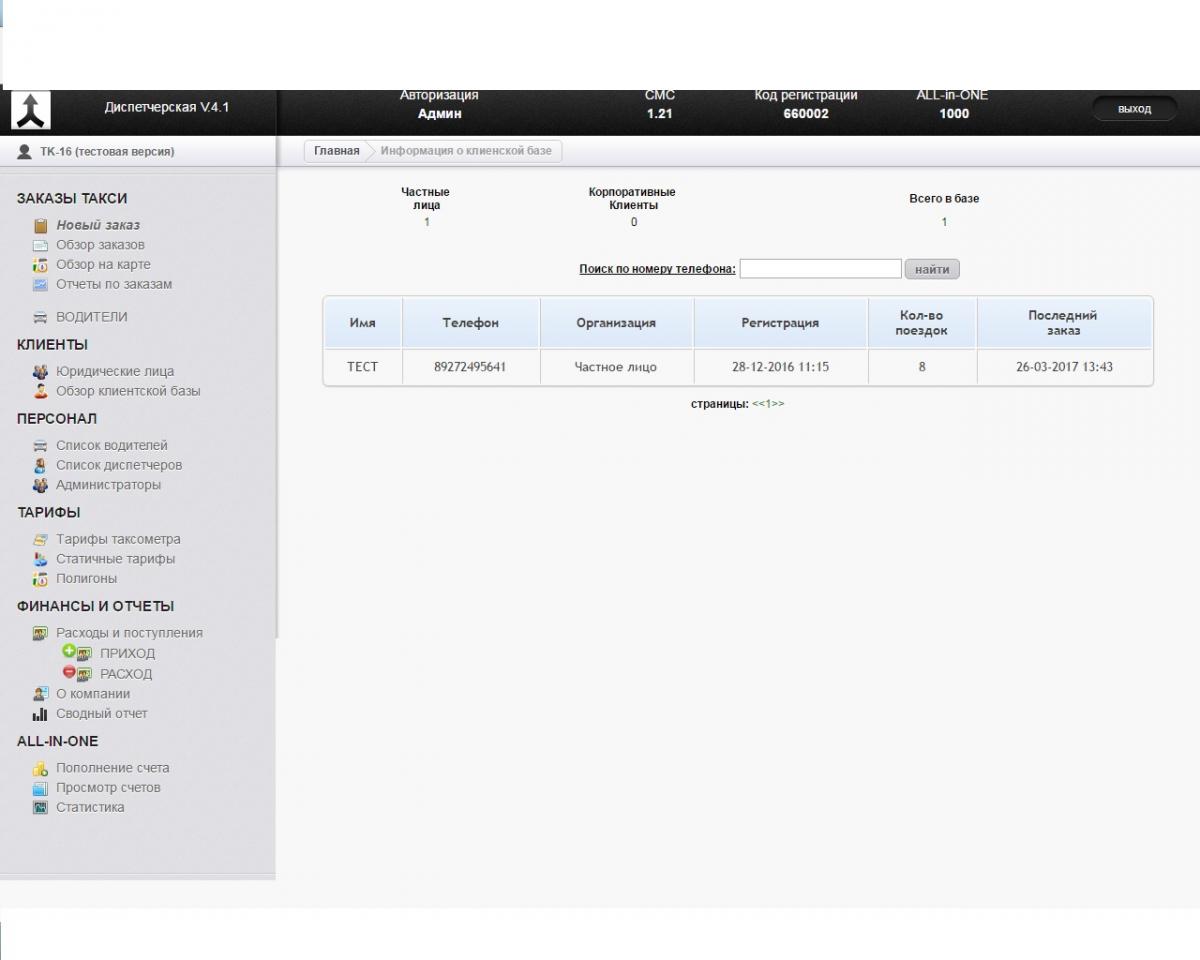This screenshot has width=1200, height=960.
Task: Click the red minus РАСХОД icon
Action: pos(69,672)
